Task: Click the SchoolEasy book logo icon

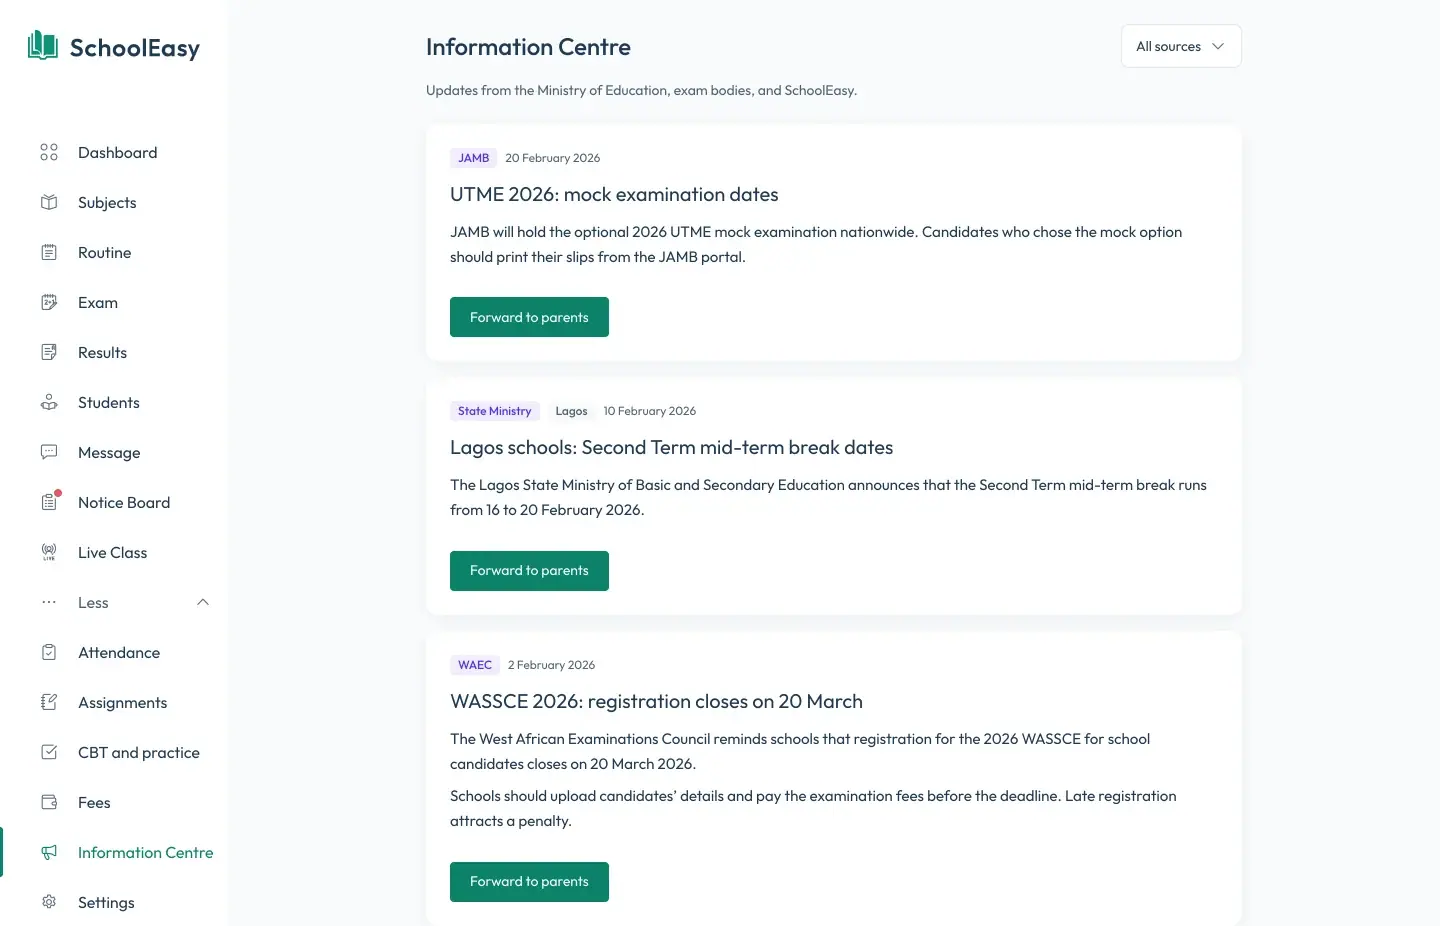Action: coord(43,45)
